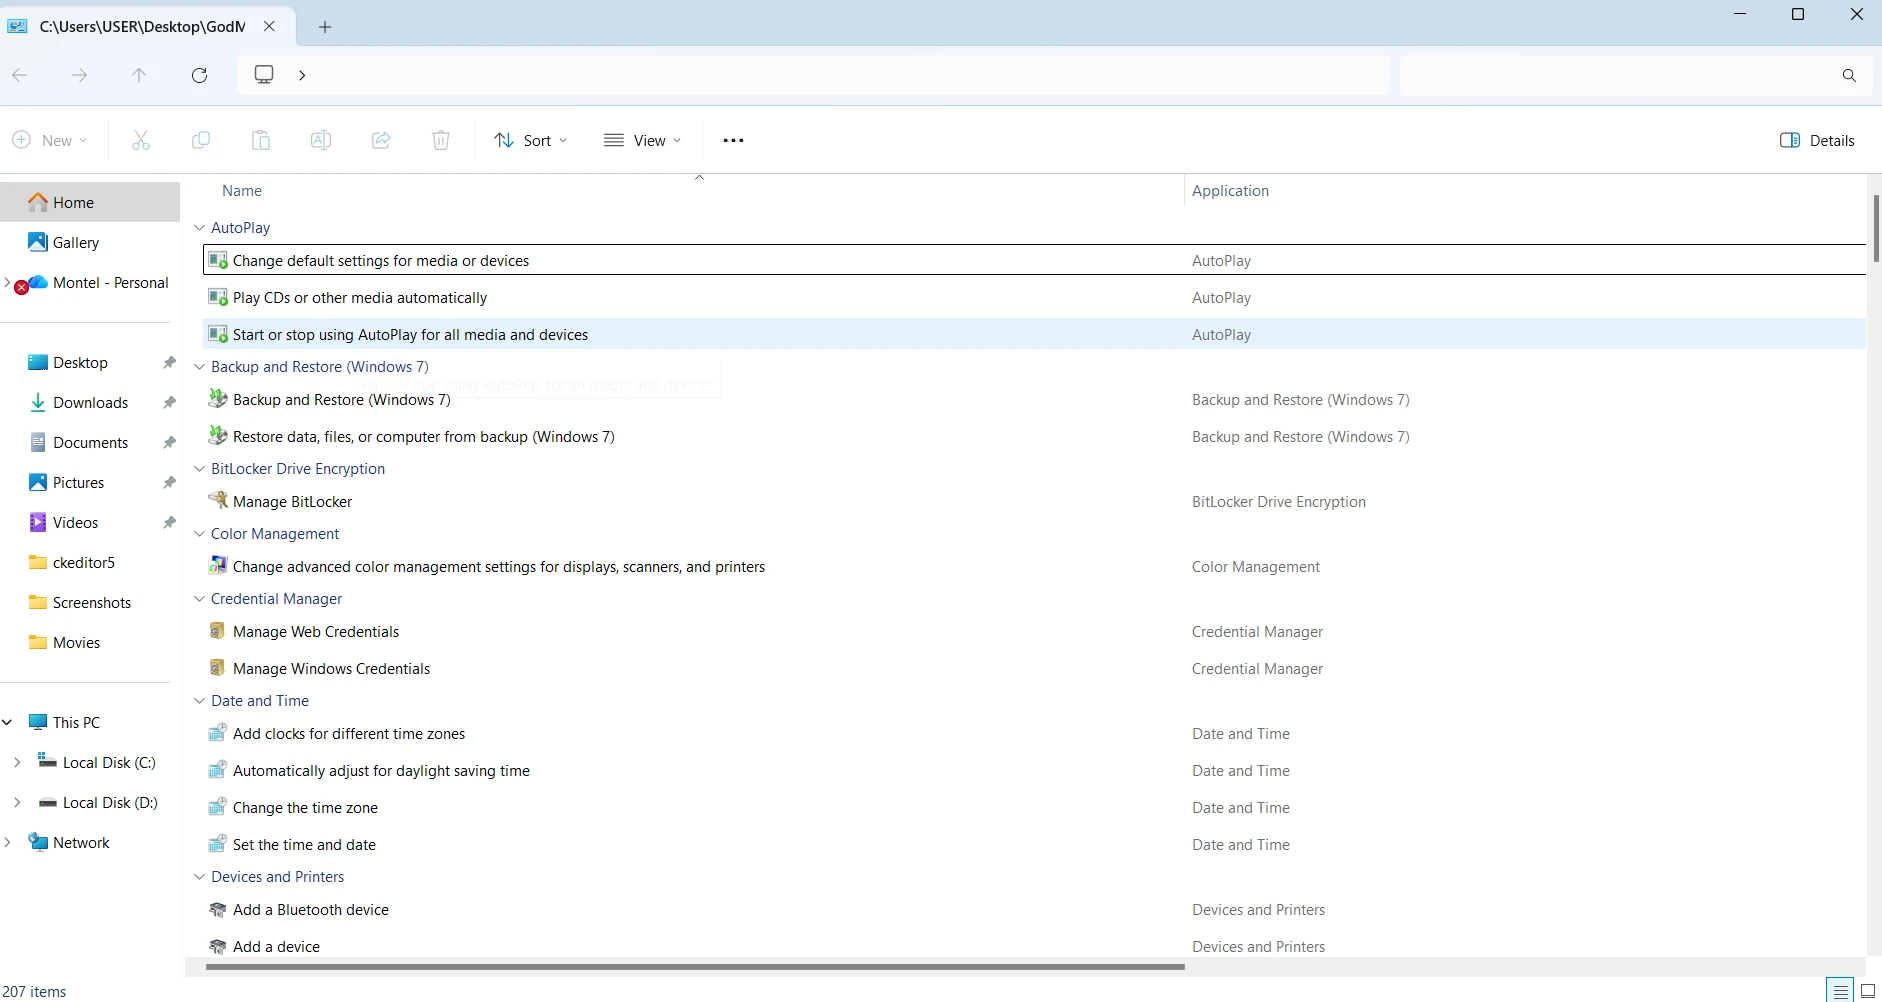Toggle the Details pane
The height and width of the screenshot is (1002, 1882).
(x=1817, y=140)
